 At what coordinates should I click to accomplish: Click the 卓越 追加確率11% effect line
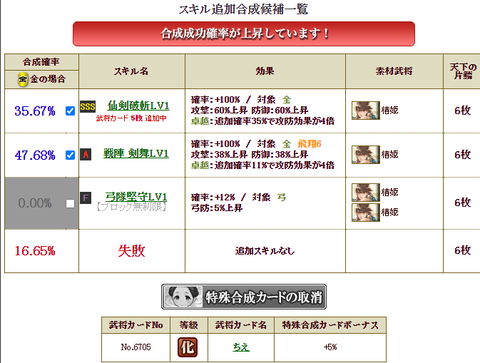pyautogui.click(x=263, y=165)
